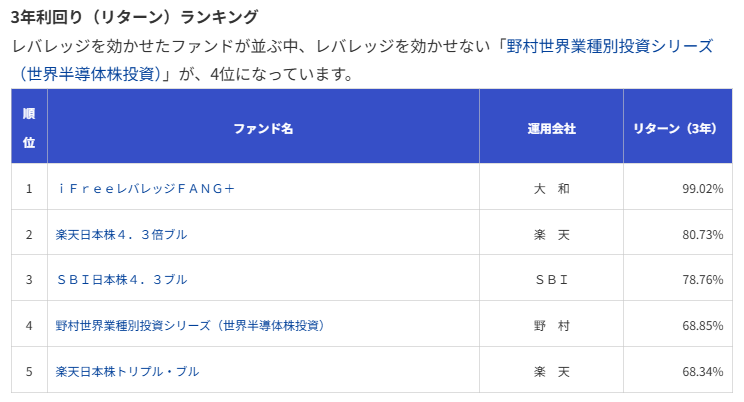Click the 3年利回り（リターン）ランキング heading
The width and height of the screenshot is (744, 402).
(x=134, y=17)
